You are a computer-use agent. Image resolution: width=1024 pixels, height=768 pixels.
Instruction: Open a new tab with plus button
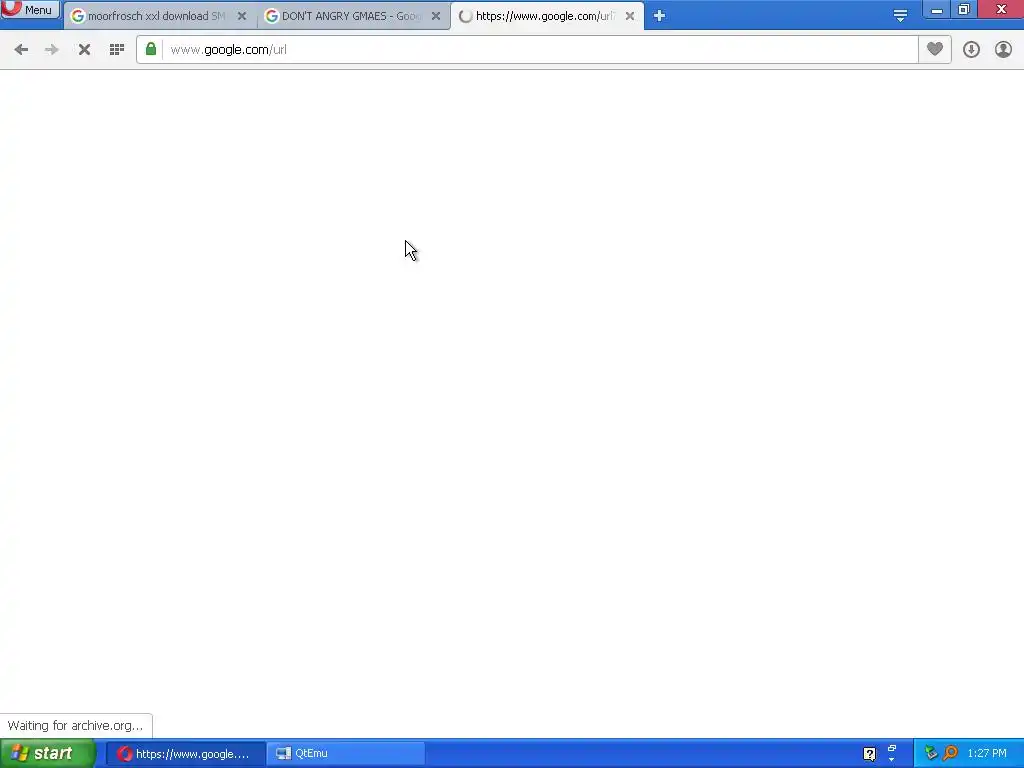tap(659, 16)
